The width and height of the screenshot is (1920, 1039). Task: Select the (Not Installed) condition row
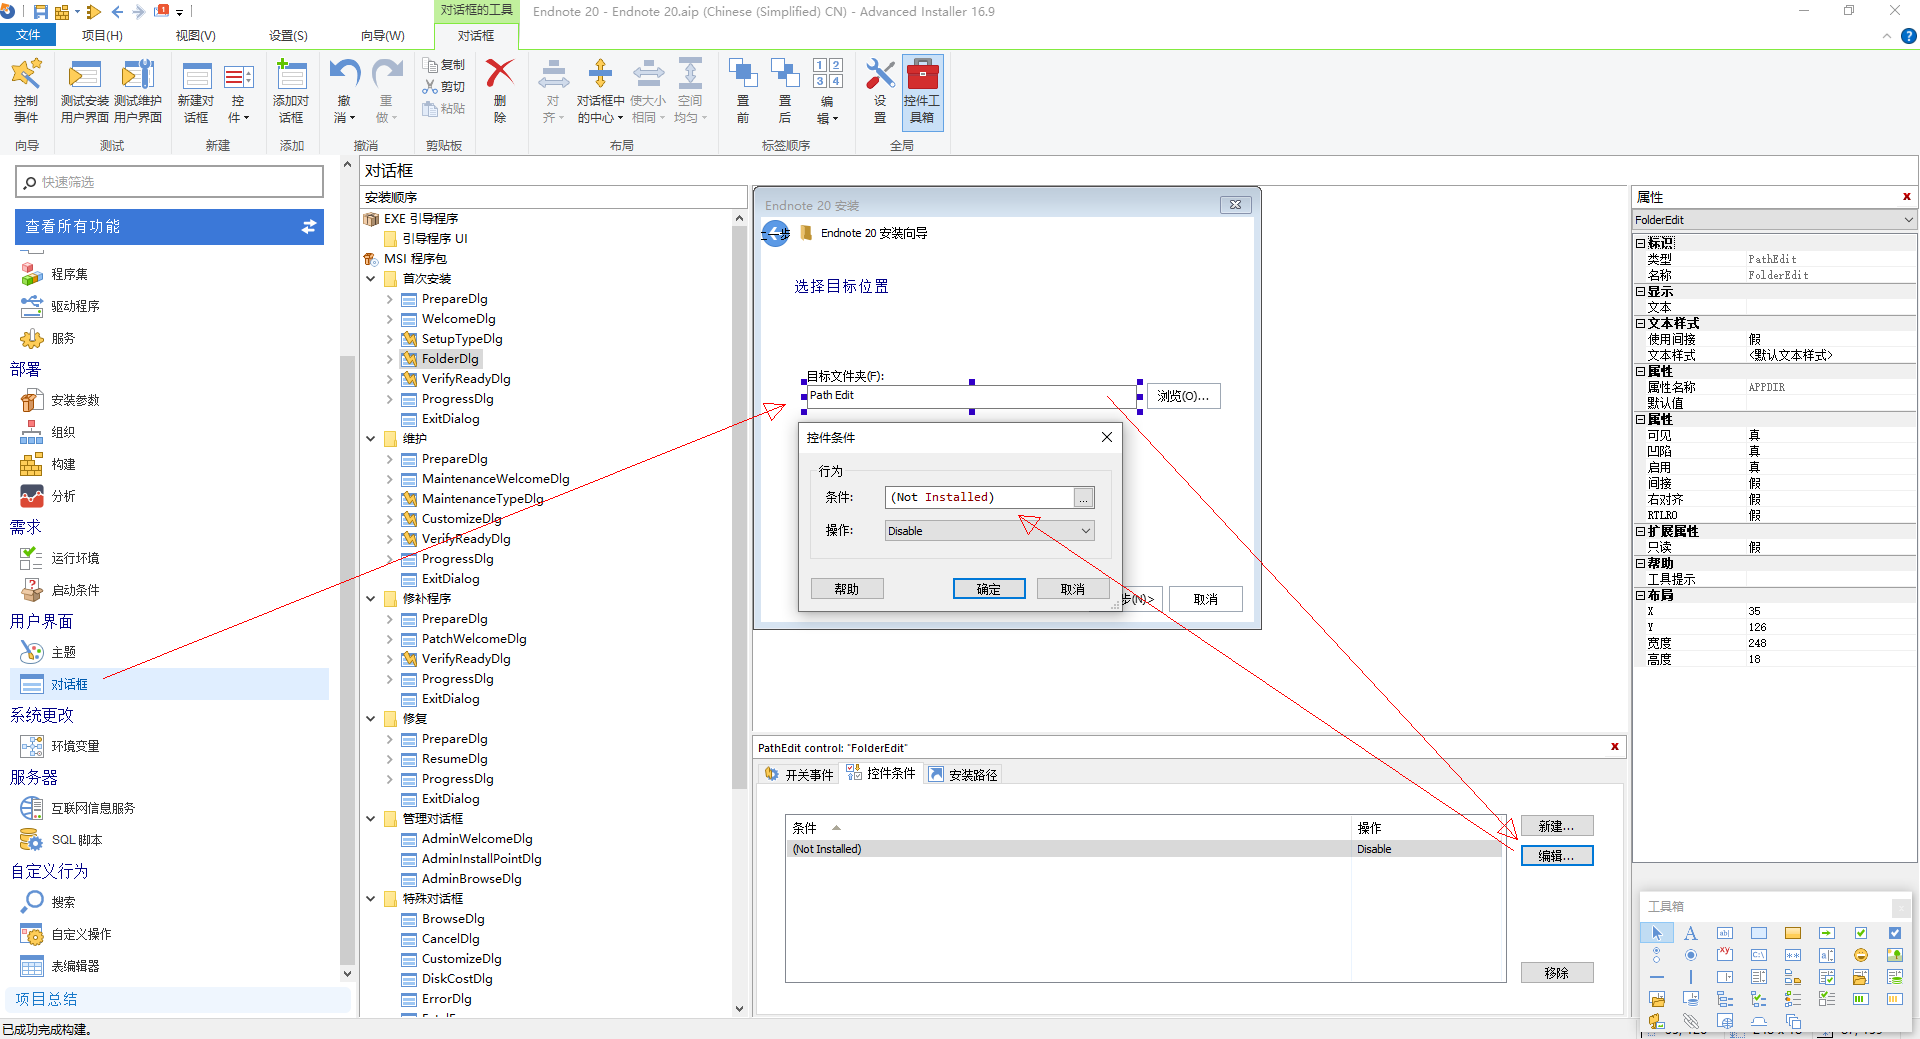tap(1145, 849)
